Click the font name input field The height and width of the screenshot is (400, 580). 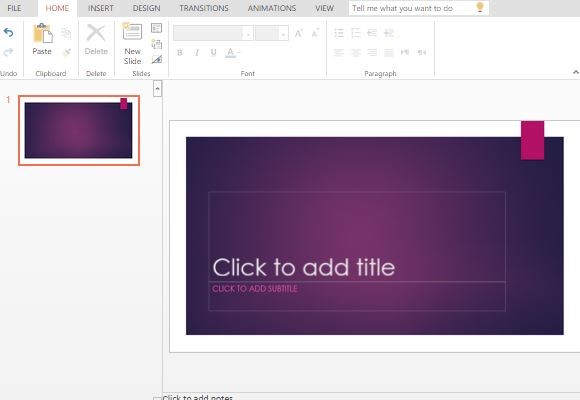[x=208, y=33]
